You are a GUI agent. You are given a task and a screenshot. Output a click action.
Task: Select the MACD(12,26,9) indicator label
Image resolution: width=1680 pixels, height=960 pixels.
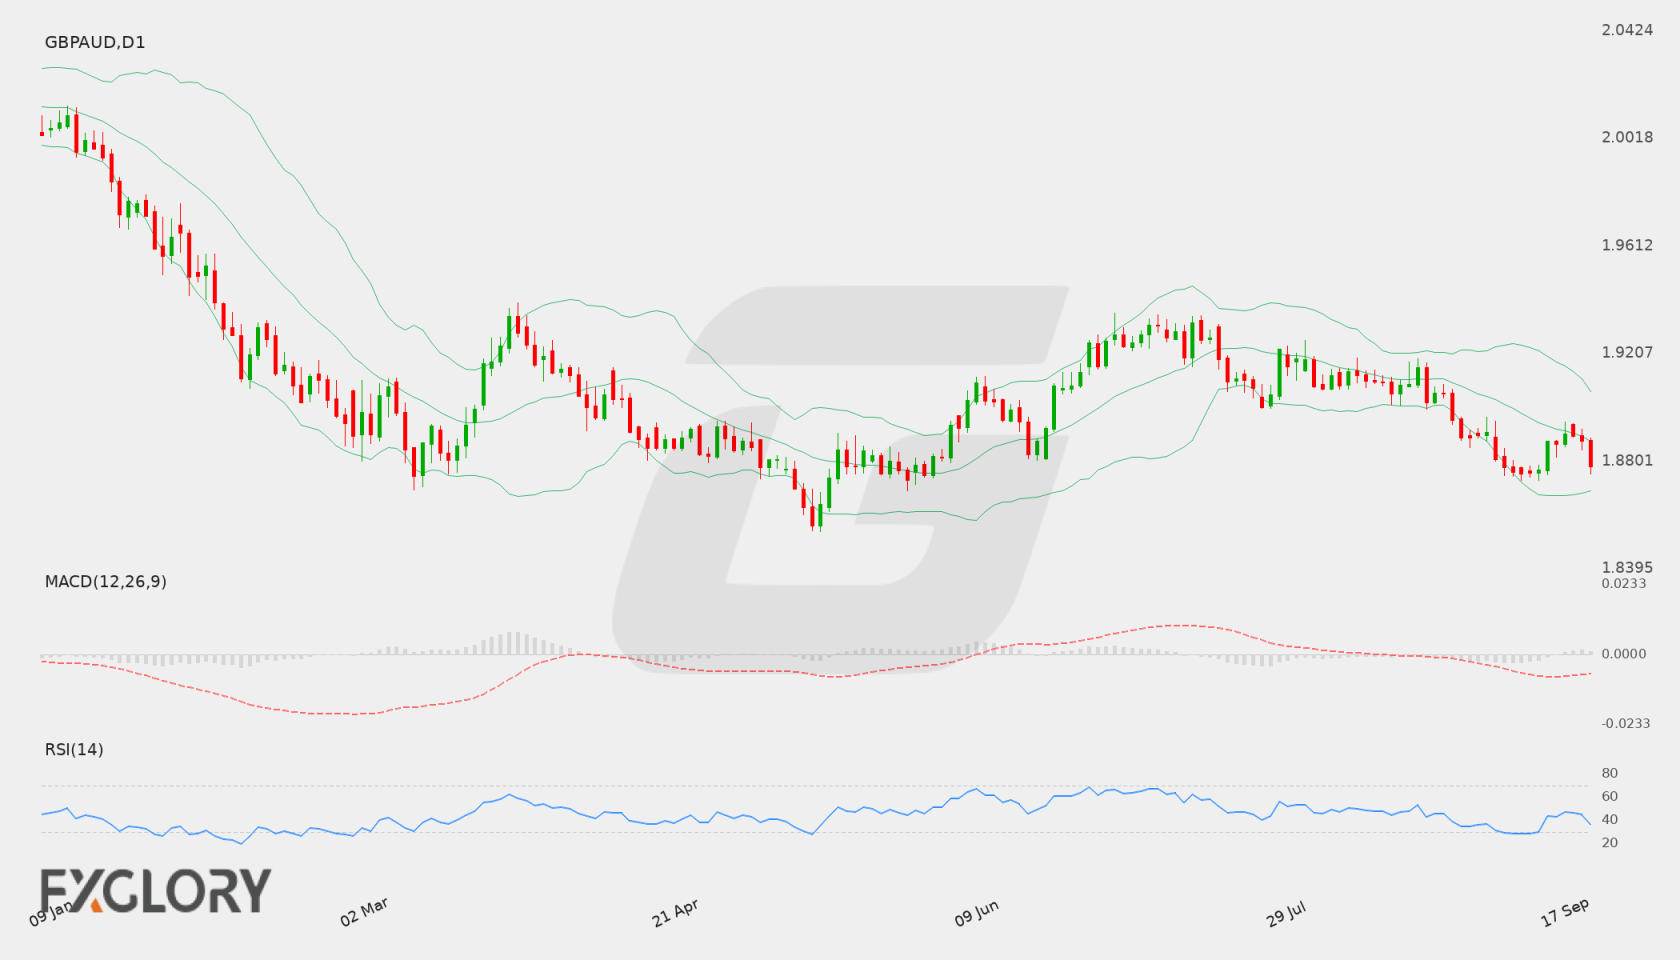(x=106, y=581)
